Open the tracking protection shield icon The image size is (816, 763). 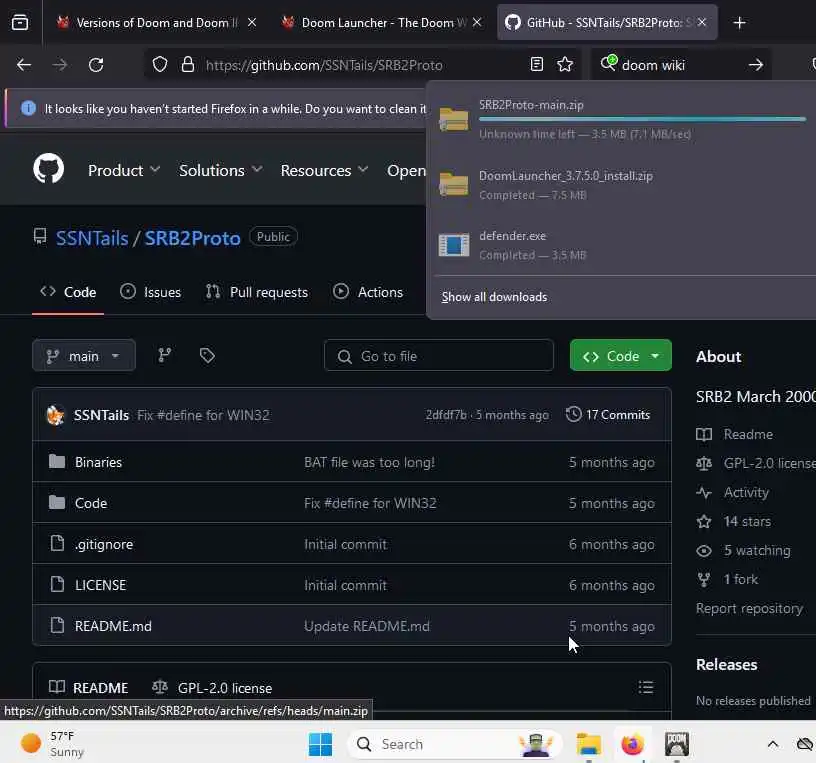coord(160,65)
